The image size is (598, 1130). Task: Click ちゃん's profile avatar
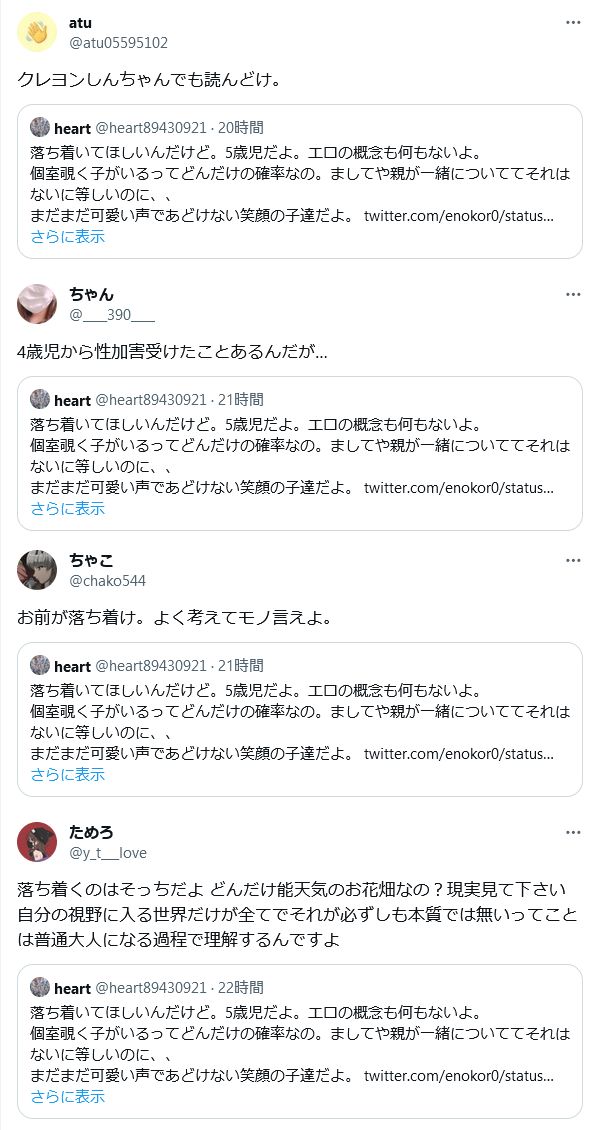point(37,304)
